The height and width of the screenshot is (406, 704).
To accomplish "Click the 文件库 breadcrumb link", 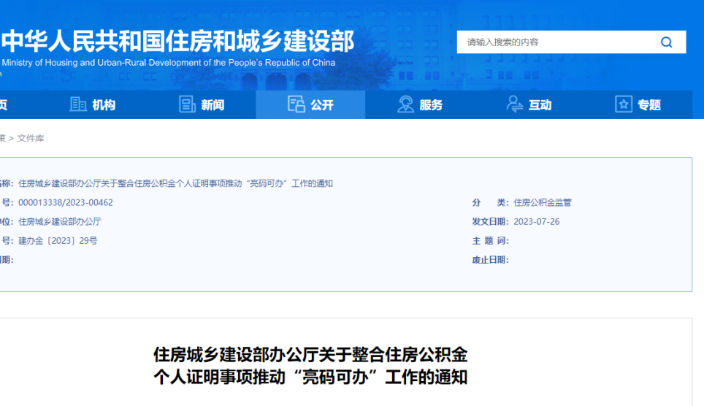I will 31,138.
